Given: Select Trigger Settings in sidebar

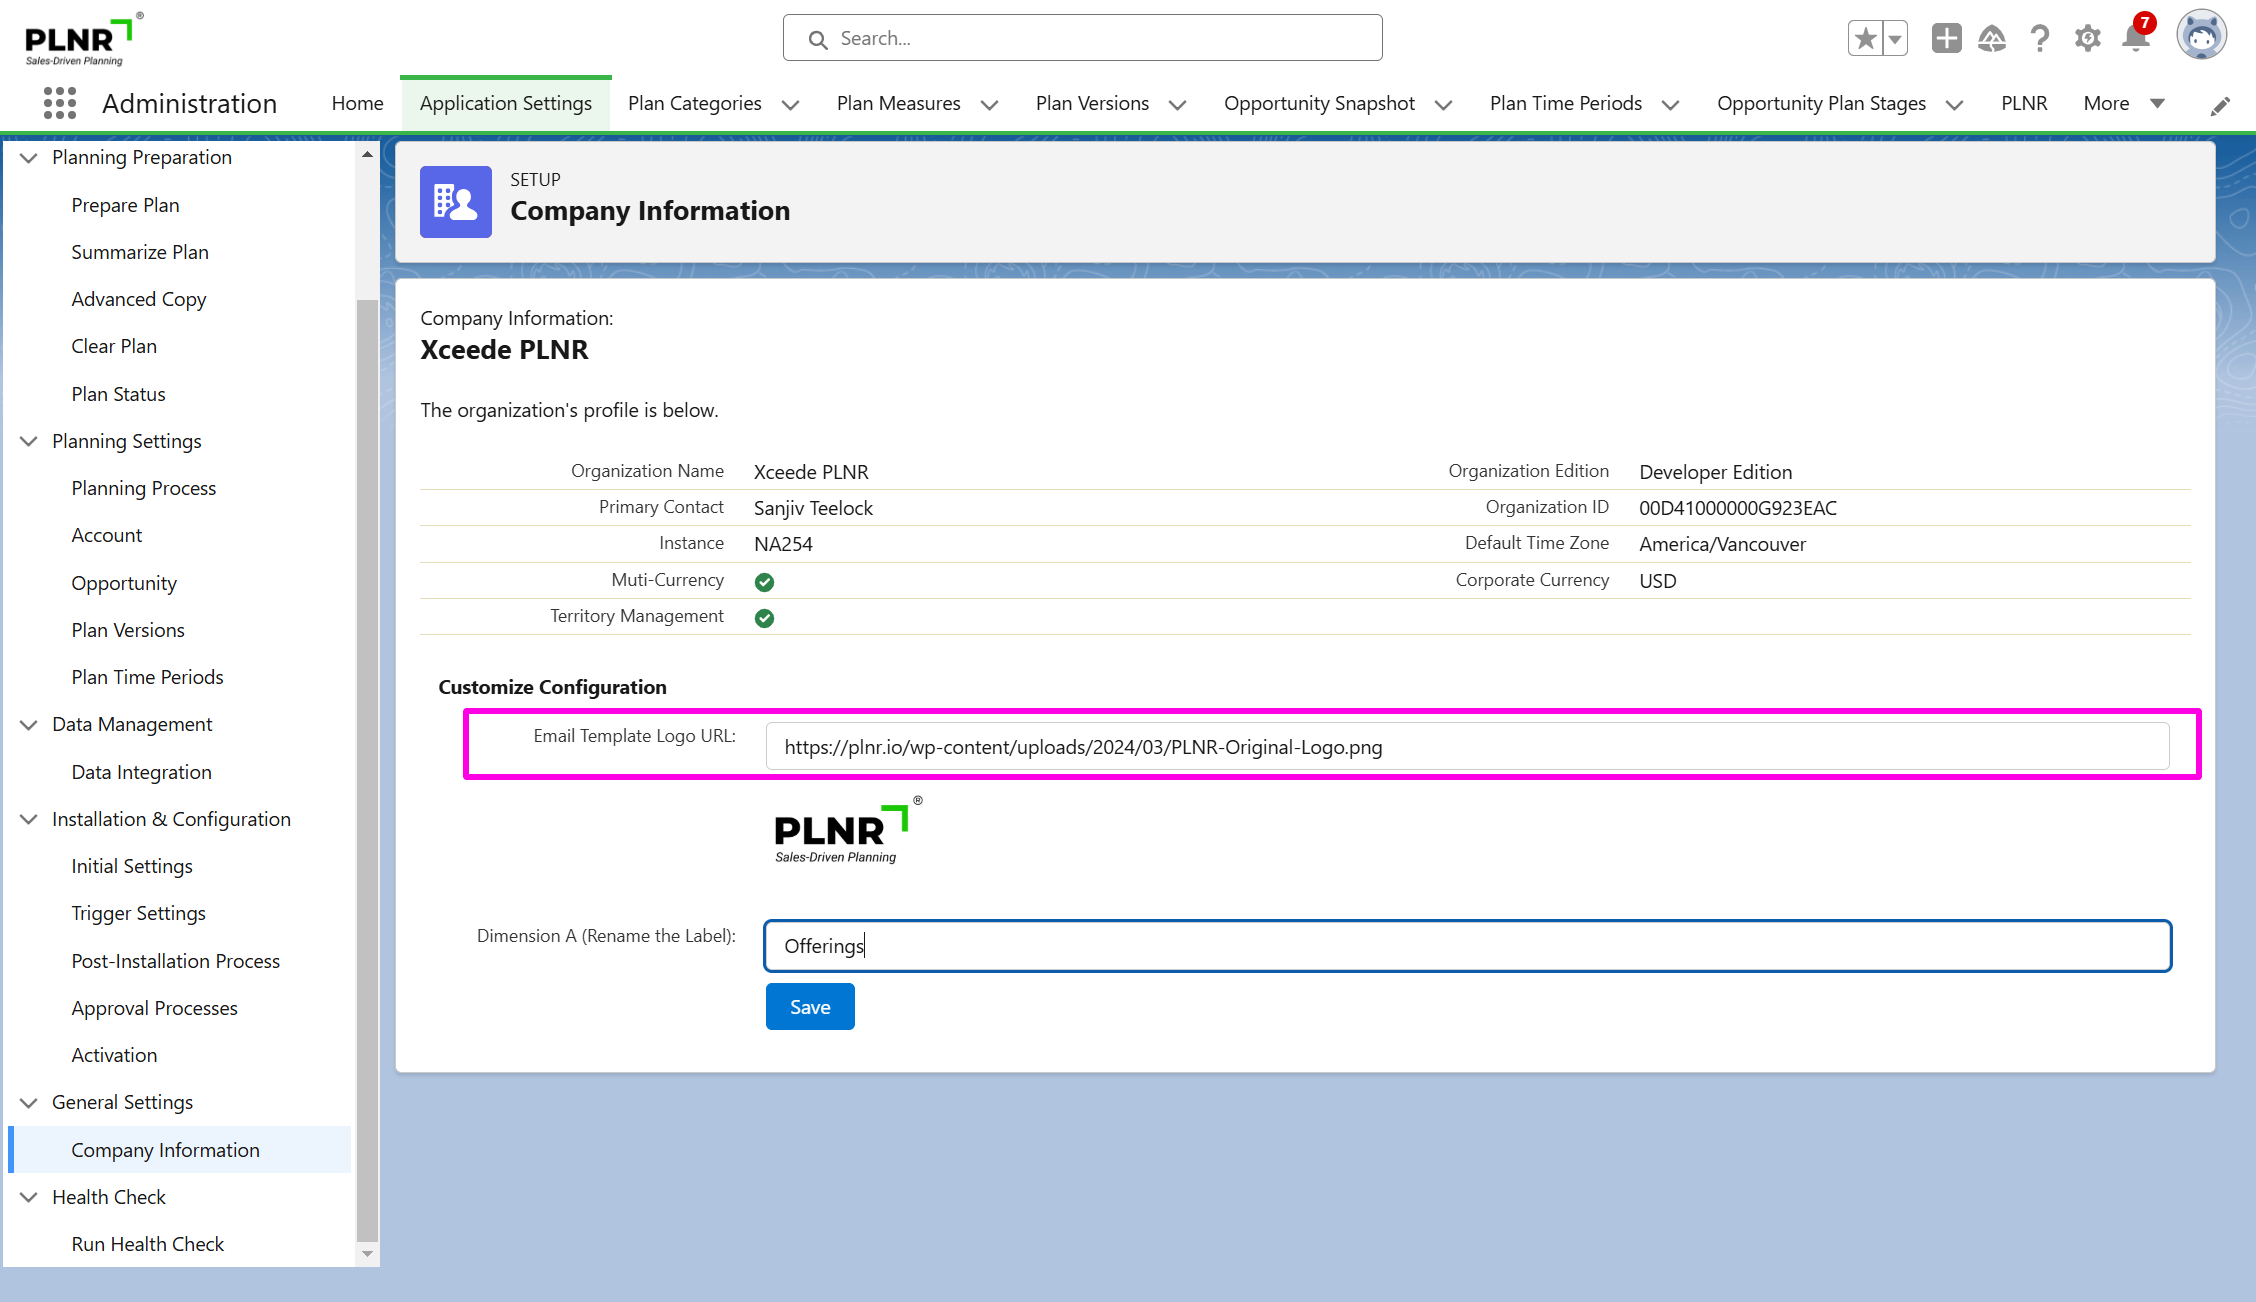Looking at the screenshot, I should (x=138, y=913).
